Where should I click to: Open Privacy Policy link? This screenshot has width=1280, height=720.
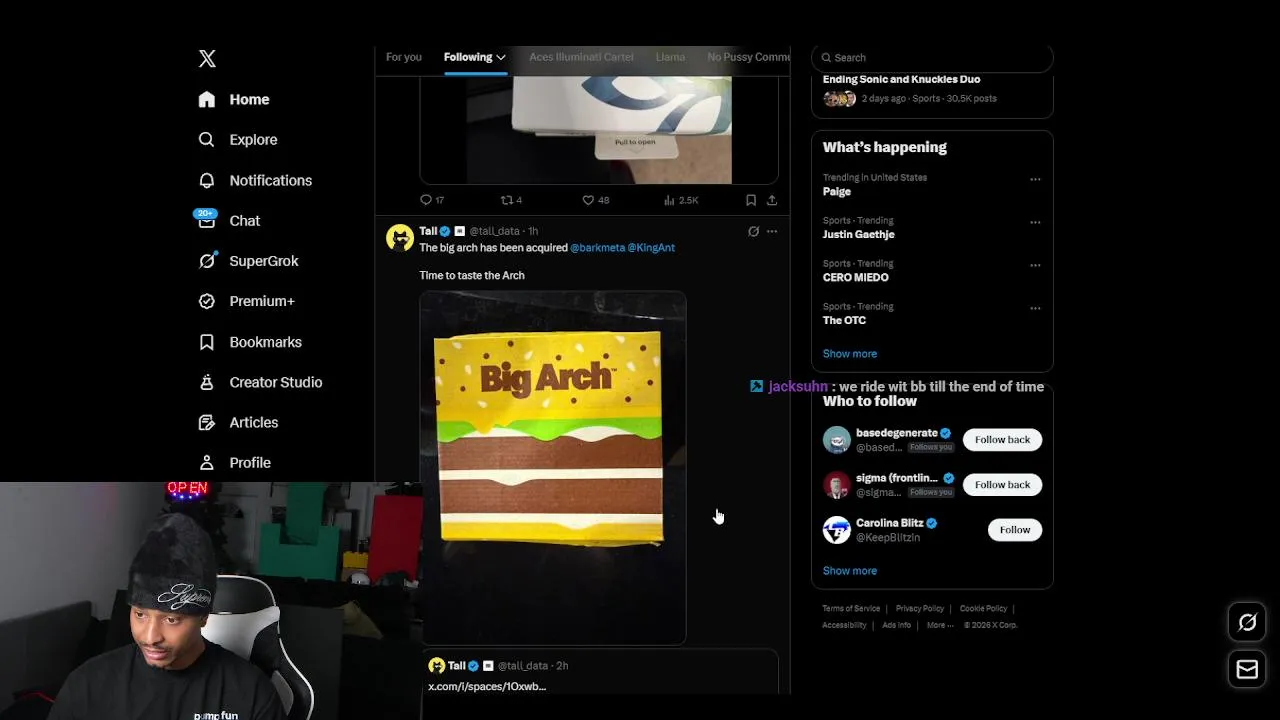(x=920, y=608)
